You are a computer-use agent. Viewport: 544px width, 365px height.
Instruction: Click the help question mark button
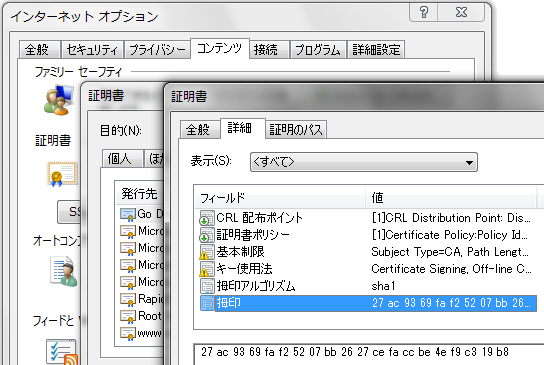pyautogui.click(x=424, y=12)
